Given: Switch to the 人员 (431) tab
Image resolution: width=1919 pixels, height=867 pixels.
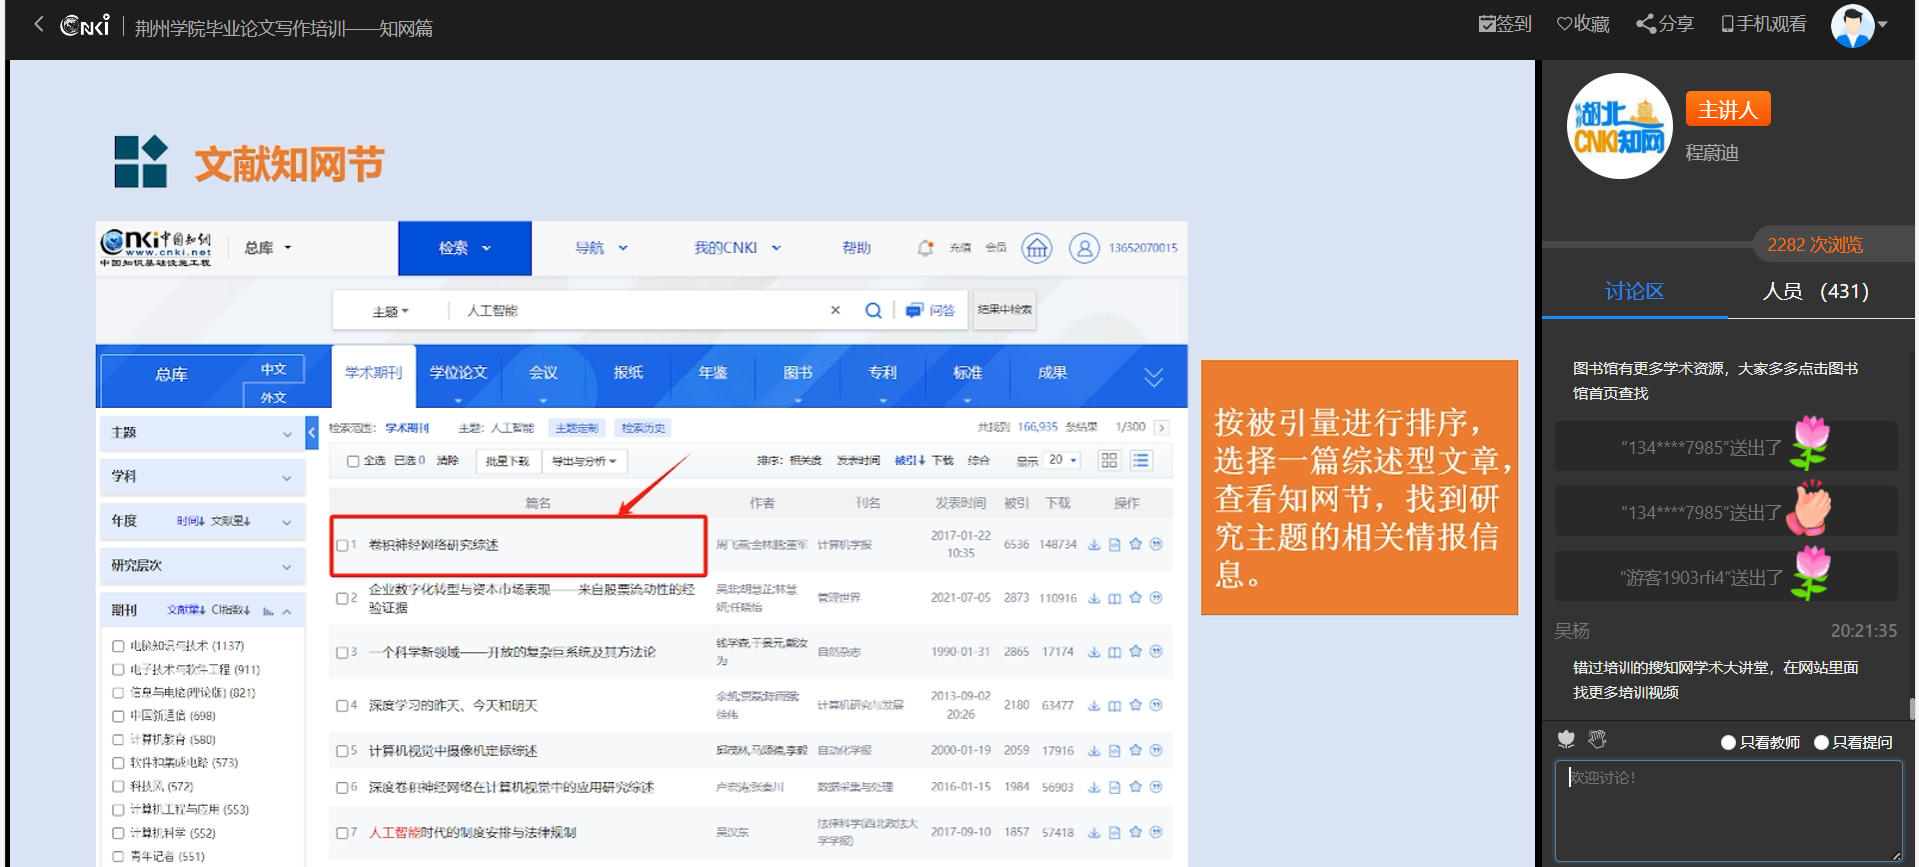Looking at the screenshot, I should [x=1815, y=291].
